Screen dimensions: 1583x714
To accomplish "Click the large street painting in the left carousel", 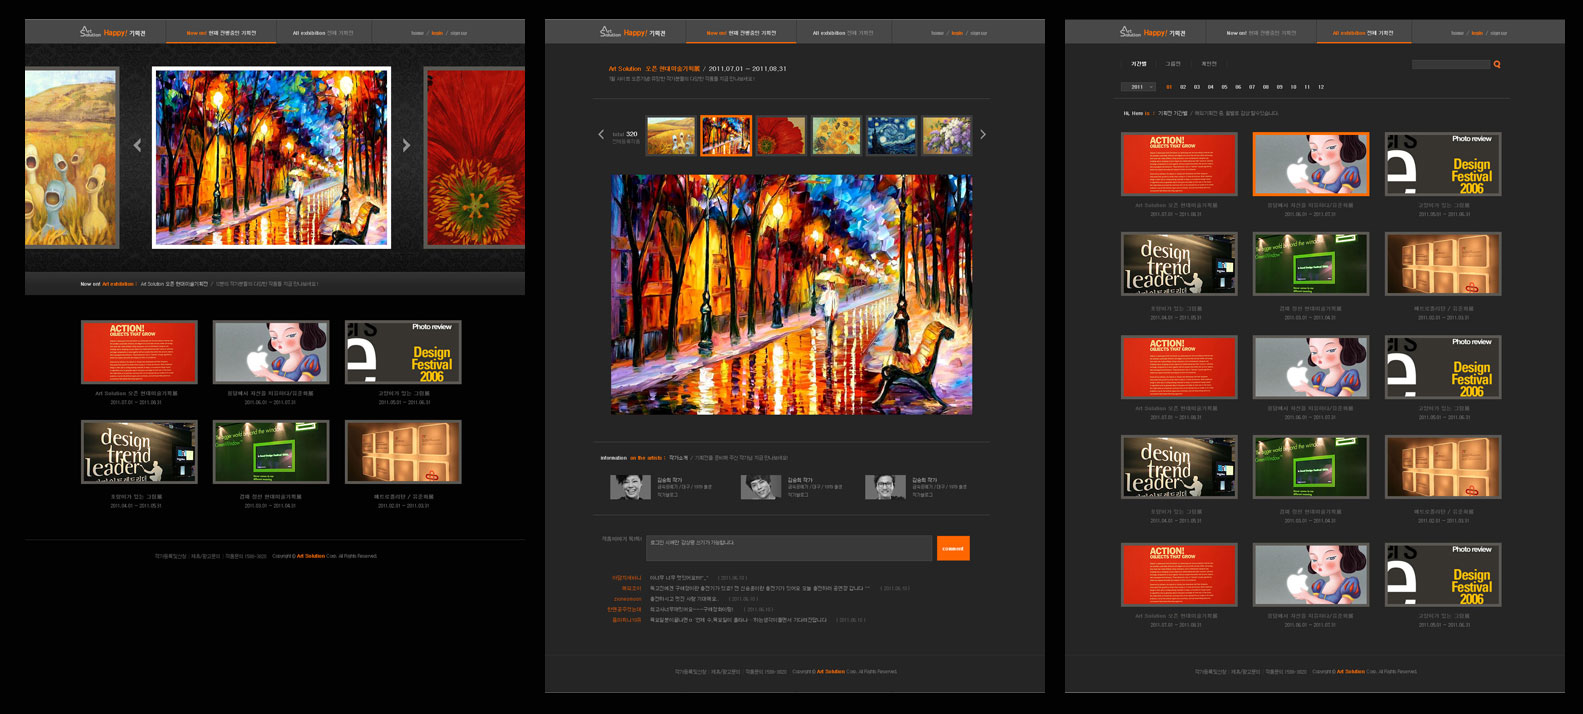I will point(271,157).
